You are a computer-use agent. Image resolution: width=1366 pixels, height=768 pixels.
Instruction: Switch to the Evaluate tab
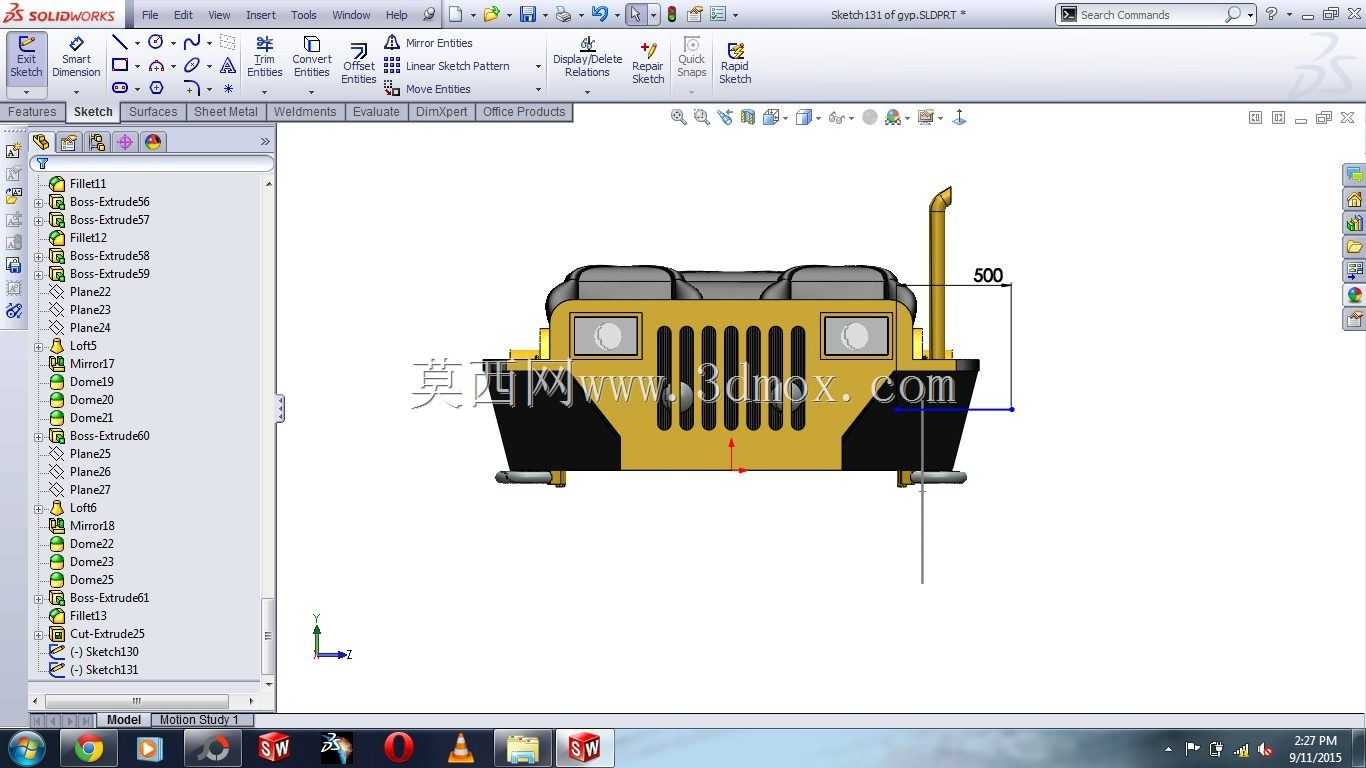(376, 112)
